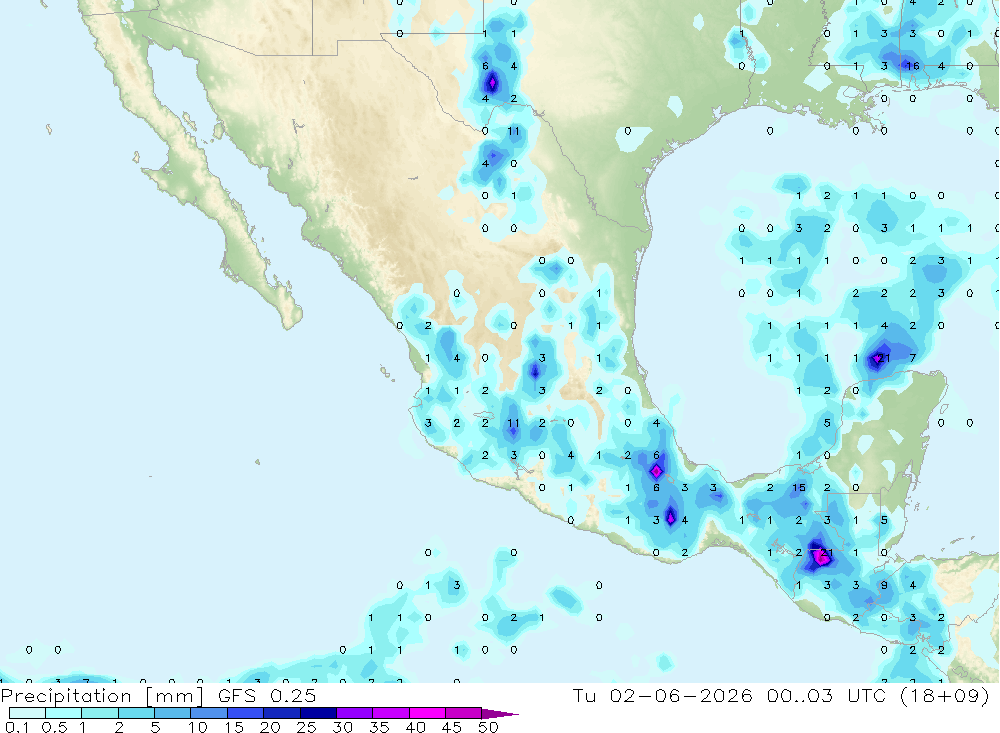
Task: Select the 2–5 mm legend color swatch
Action: click(x=136, y=713)
